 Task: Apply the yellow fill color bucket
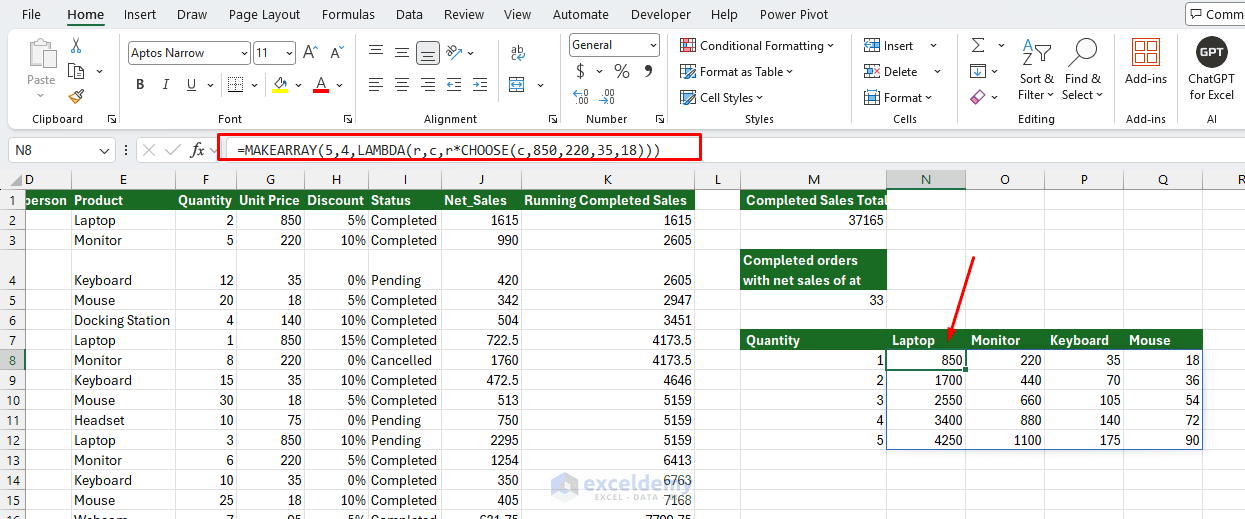pyautogui.click(x=280, y=85)
